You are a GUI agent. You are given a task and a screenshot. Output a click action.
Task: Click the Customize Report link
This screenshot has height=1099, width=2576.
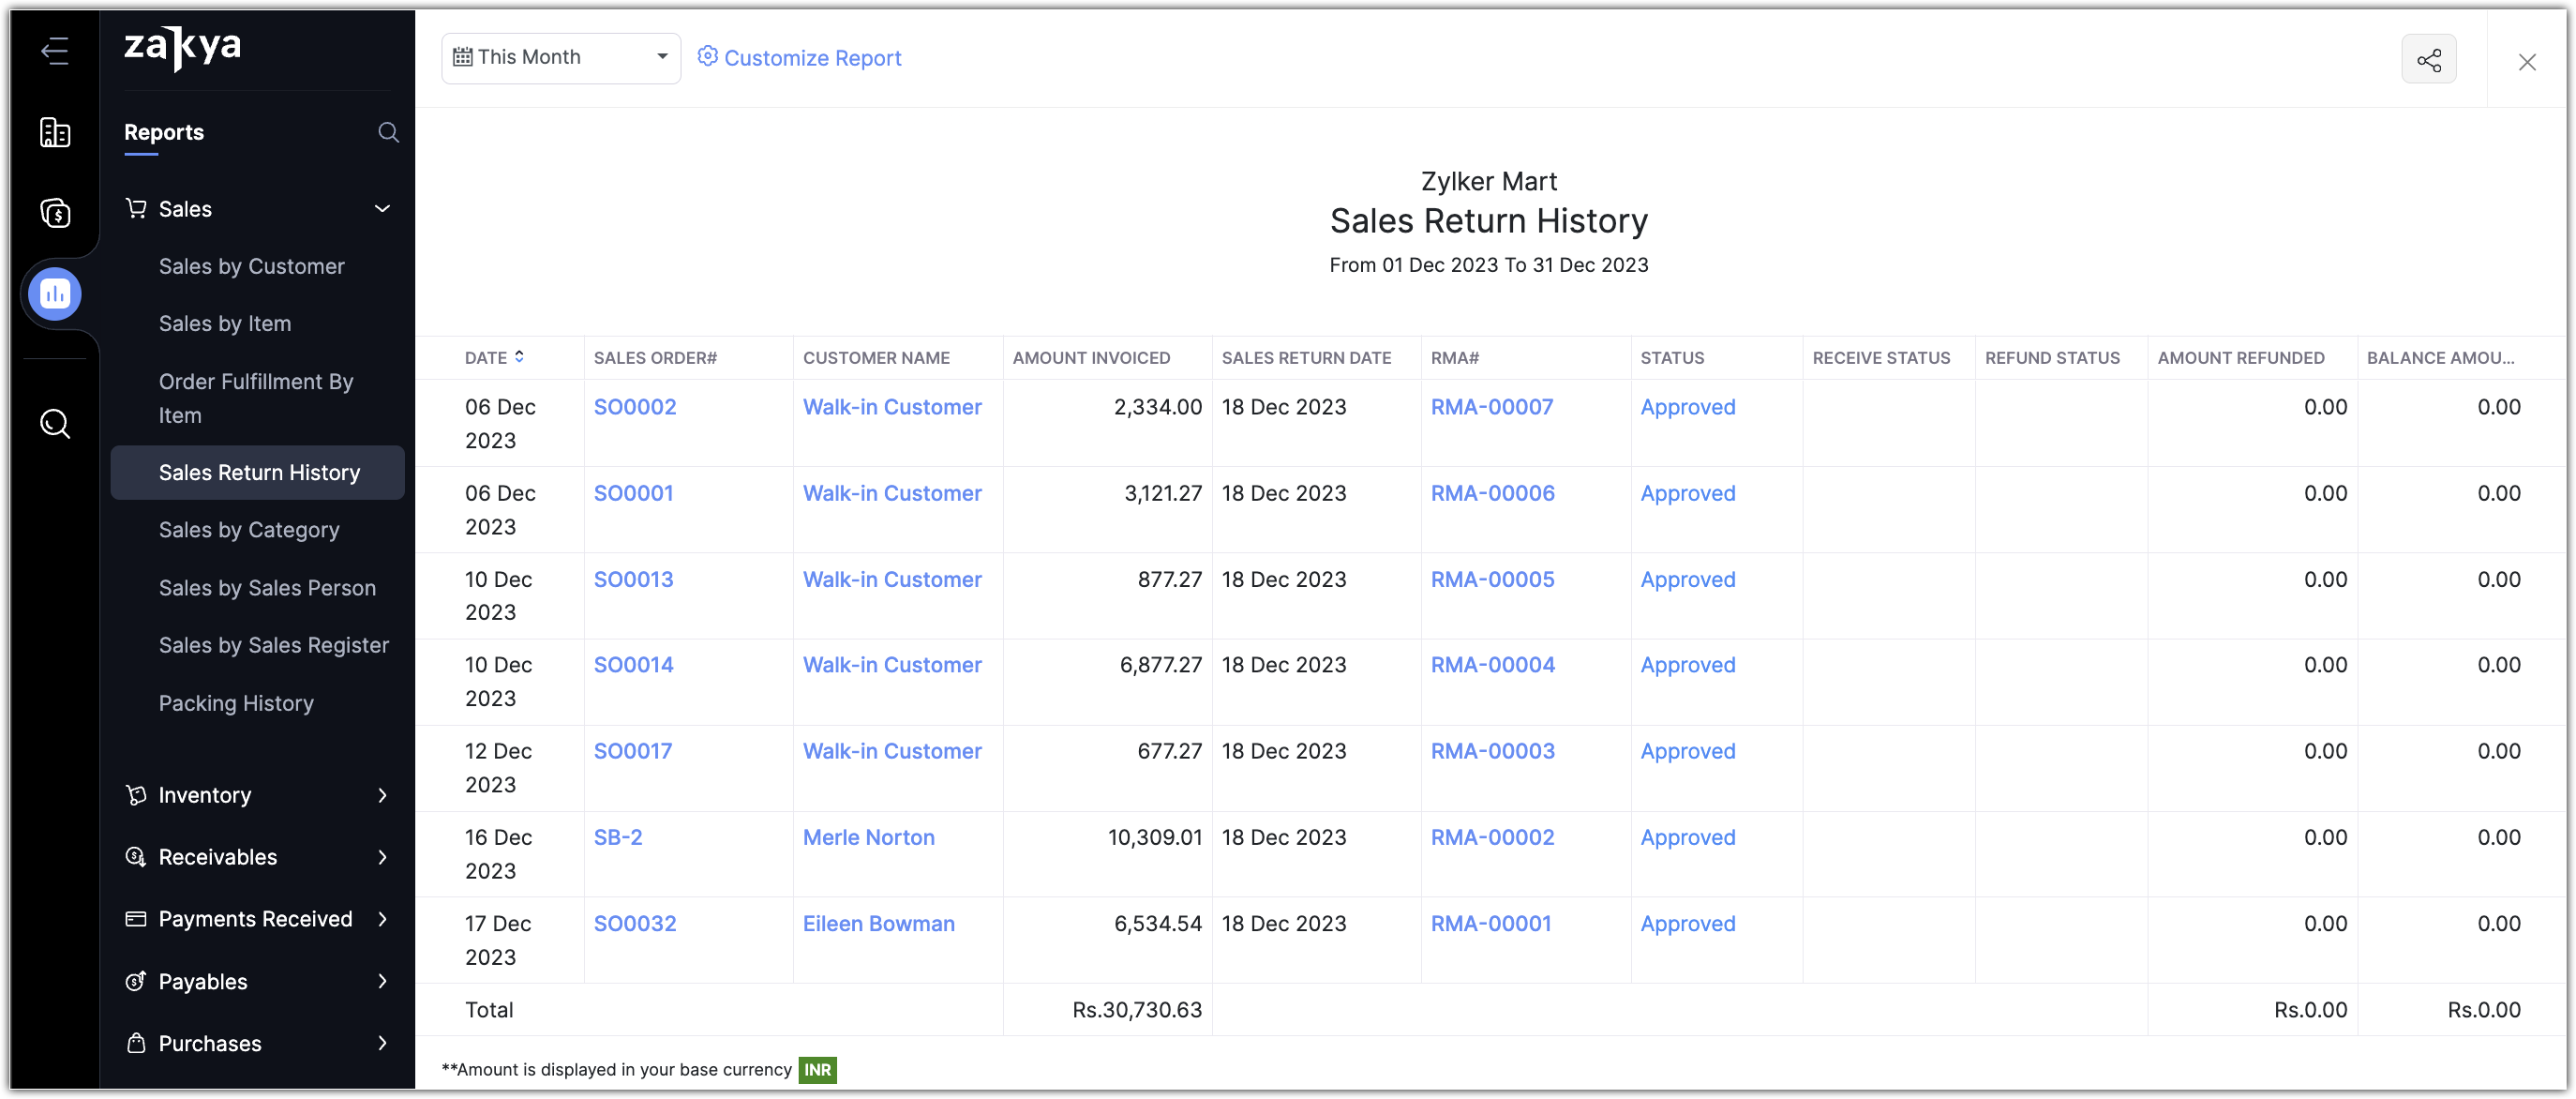point(812,57)
